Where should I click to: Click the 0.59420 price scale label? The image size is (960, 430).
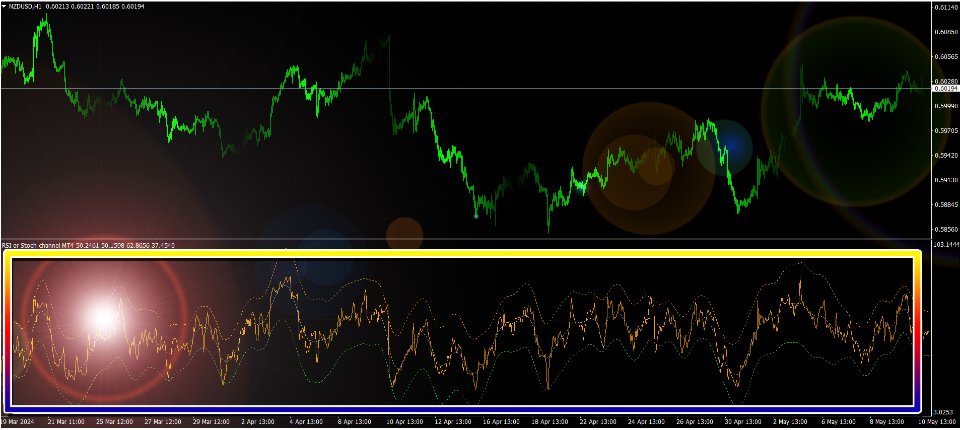tap(945, 156)
